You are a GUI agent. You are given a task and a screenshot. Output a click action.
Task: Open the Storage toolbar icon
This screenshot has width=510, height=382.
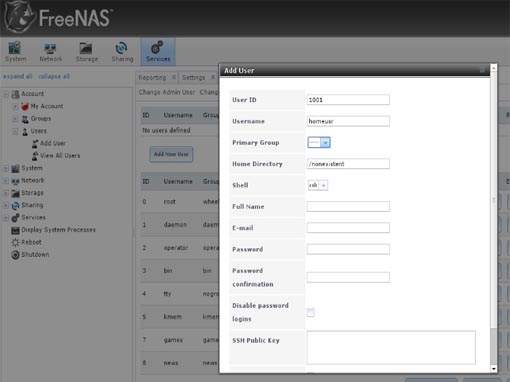[x=87, y=51]
